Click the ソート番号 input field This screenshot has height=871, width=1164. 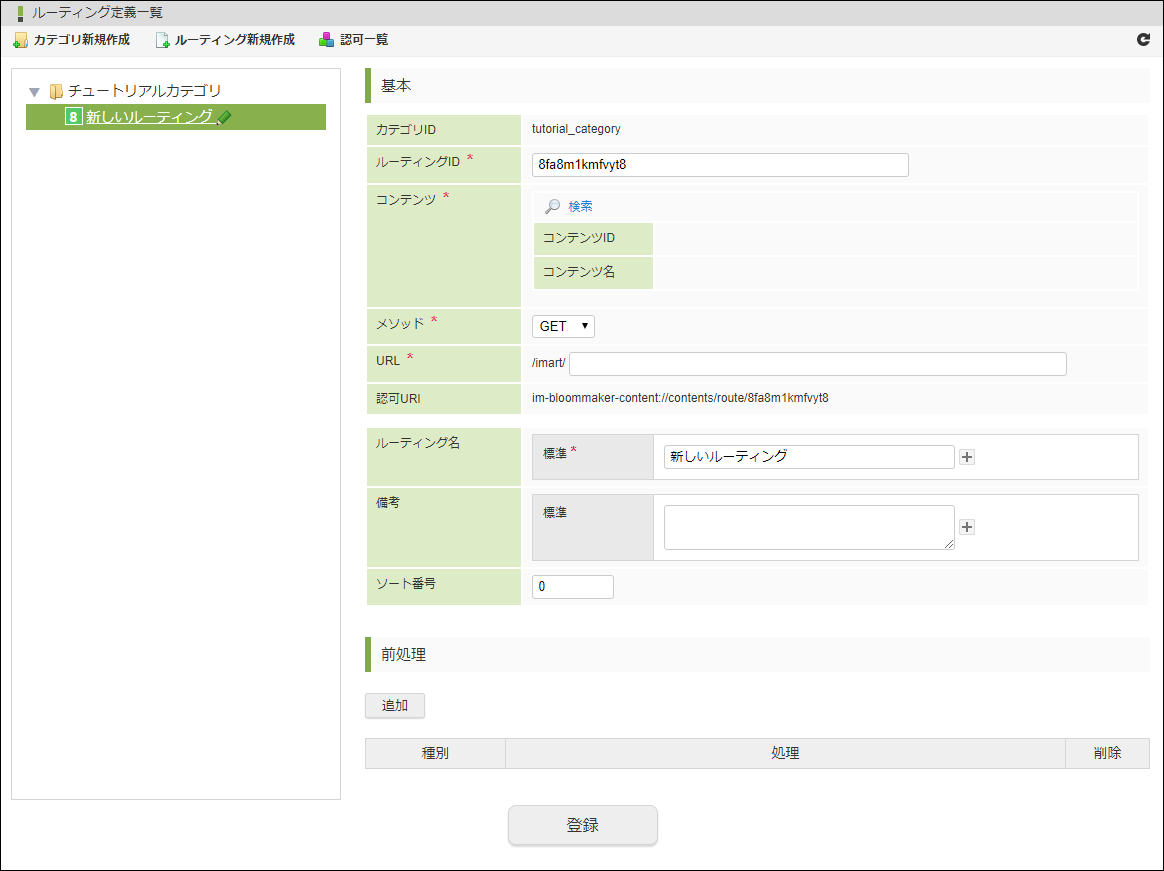573,587
